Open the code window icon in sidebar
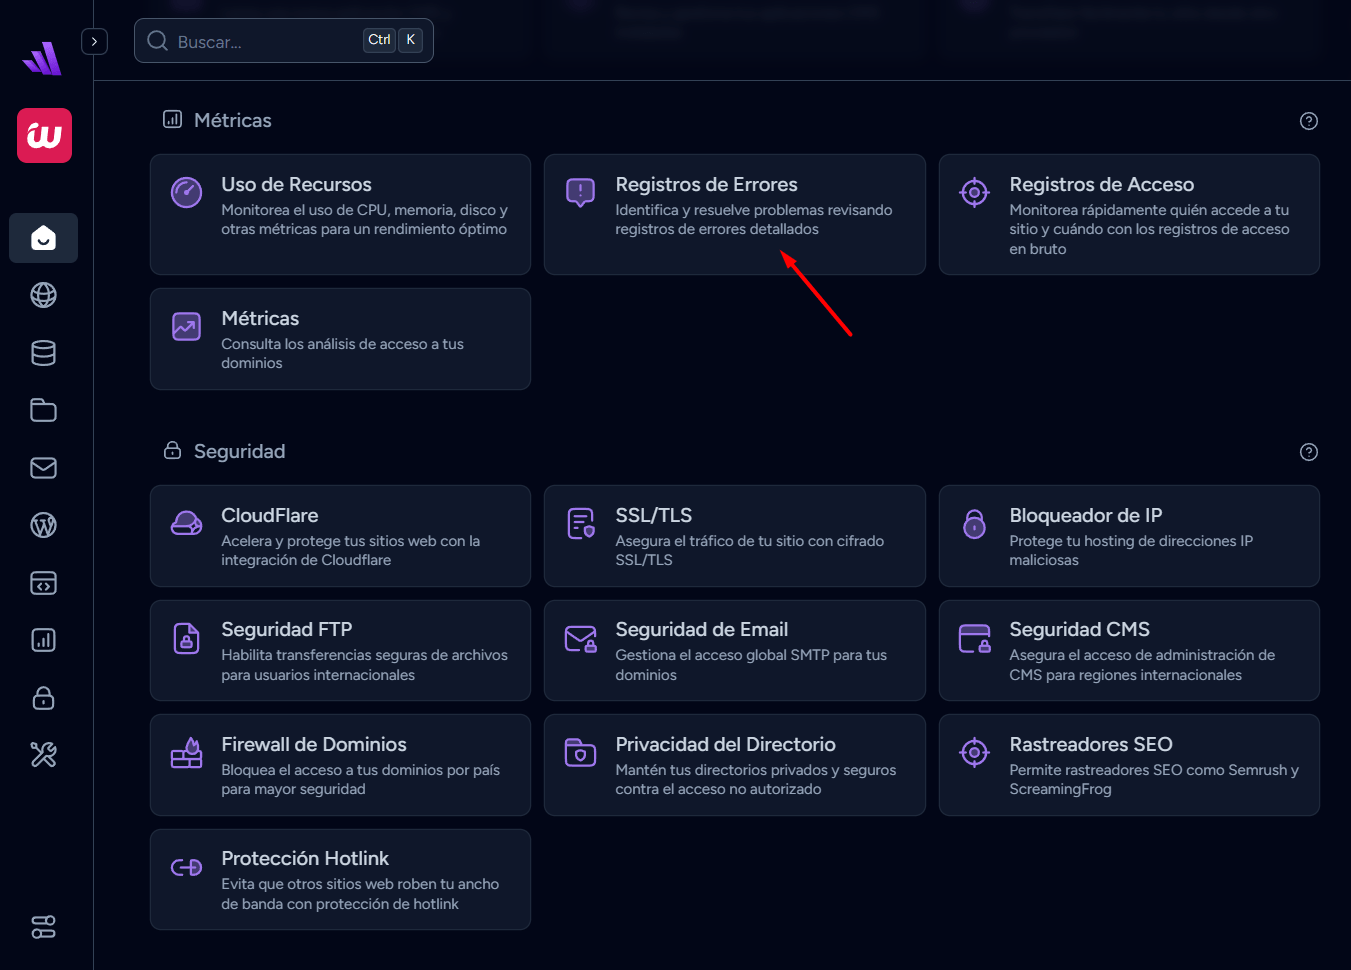 point(43,583)
